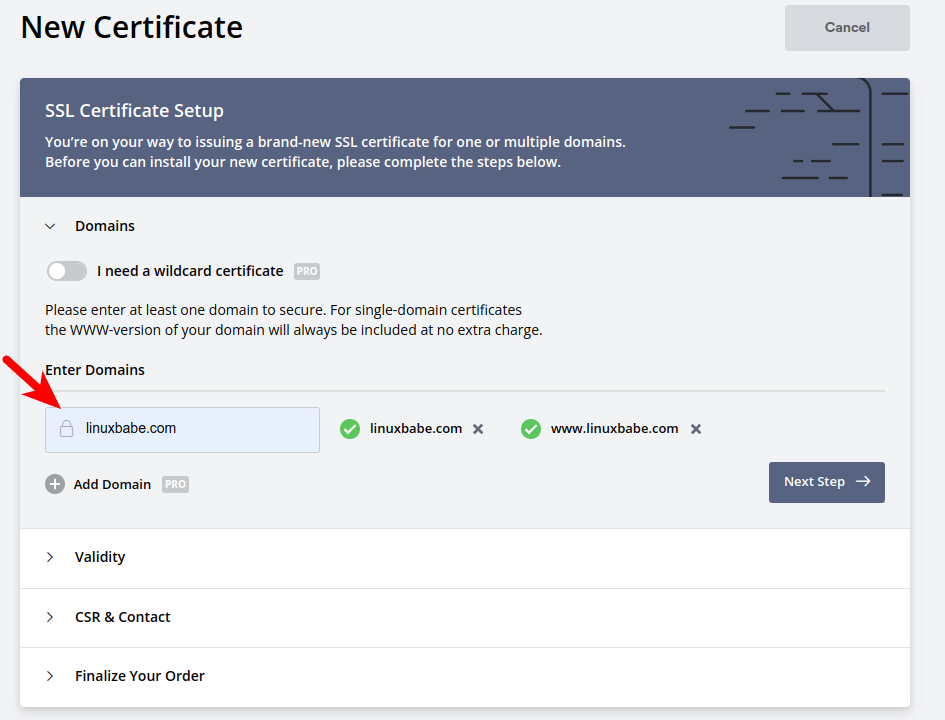Click the plus icon for Add Domain
945x720 pixels.
(x=55, y=484)
